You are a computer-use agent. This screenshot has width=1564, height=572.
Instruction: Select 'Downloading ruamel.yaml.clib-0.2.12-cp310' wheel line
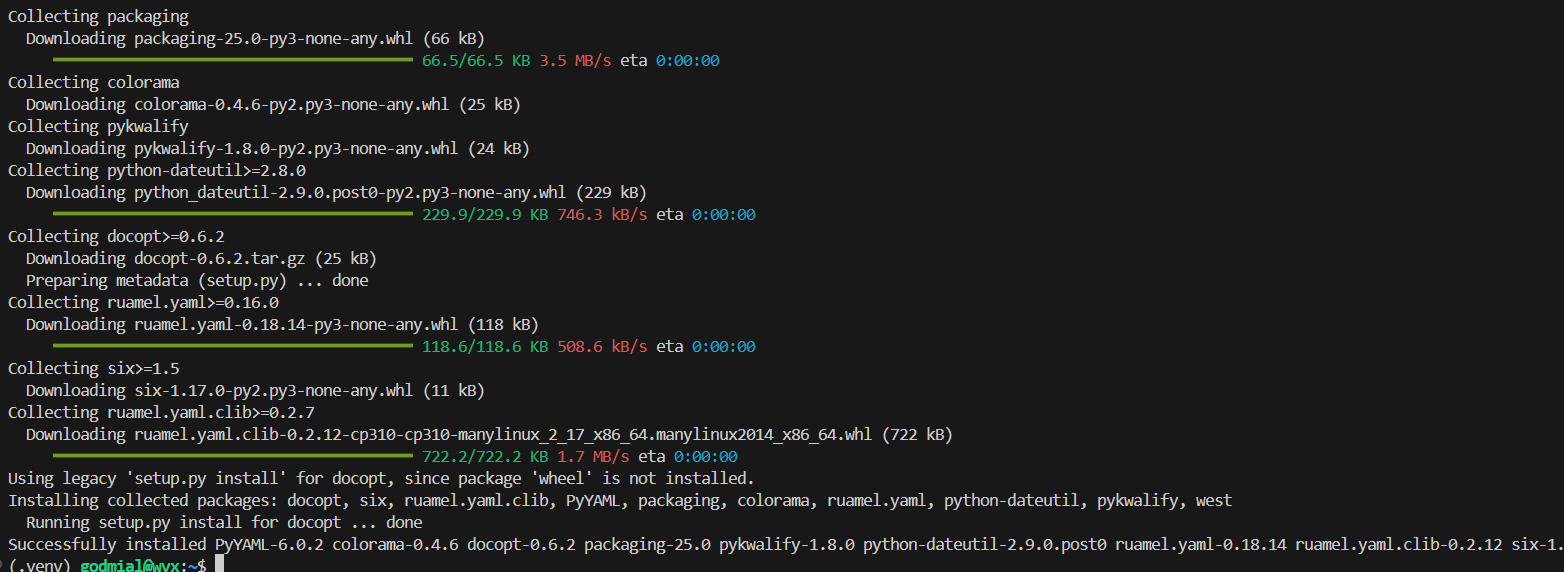(x=489, y=435)
